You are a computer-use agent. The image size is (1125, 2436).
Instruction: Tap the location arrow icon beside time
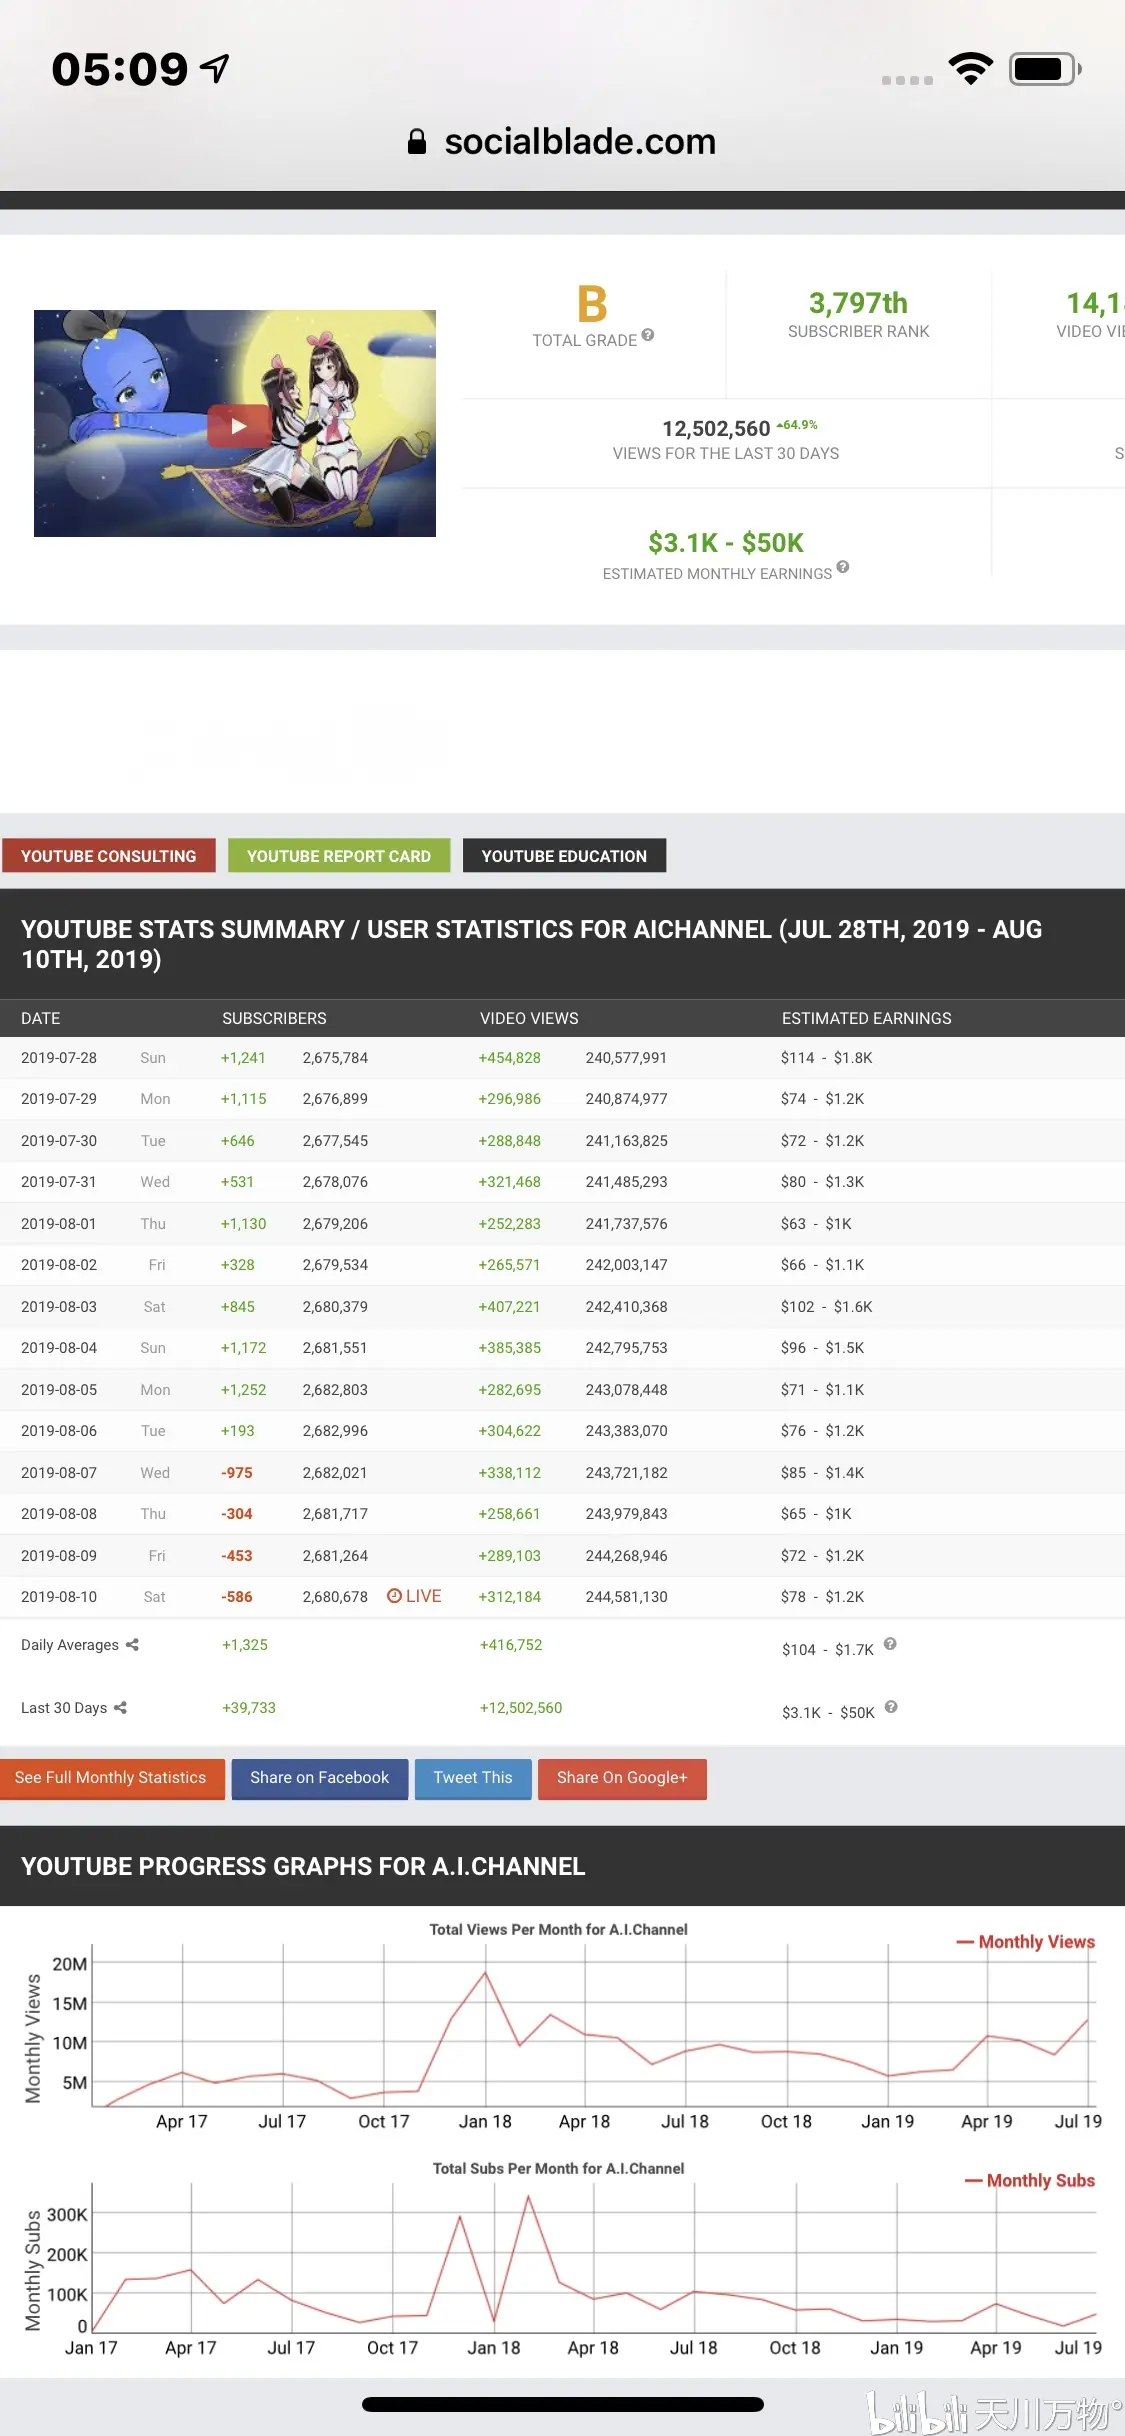click(x=215, y=68)
